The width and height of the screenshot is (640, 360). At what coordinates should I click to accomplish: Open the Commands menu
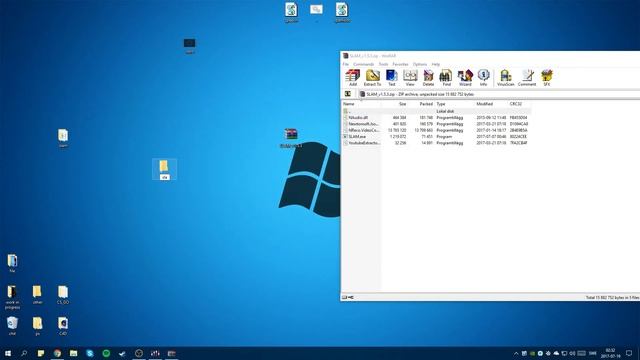[x=363, y=64]
